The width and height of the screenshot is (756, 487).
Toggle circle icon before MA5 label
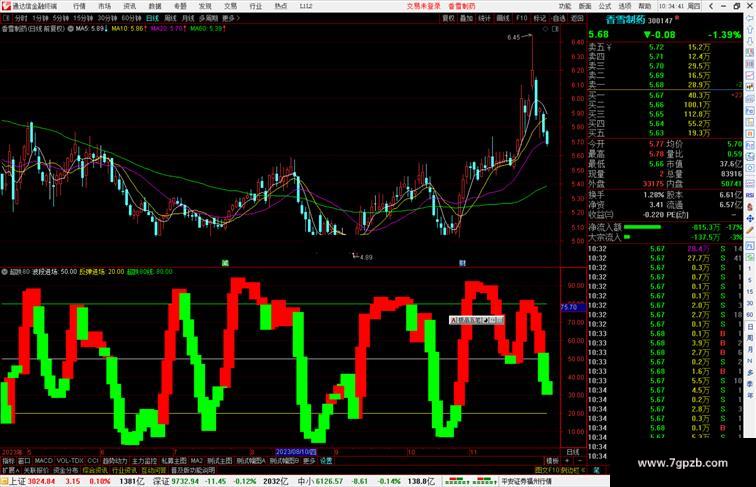71,28
